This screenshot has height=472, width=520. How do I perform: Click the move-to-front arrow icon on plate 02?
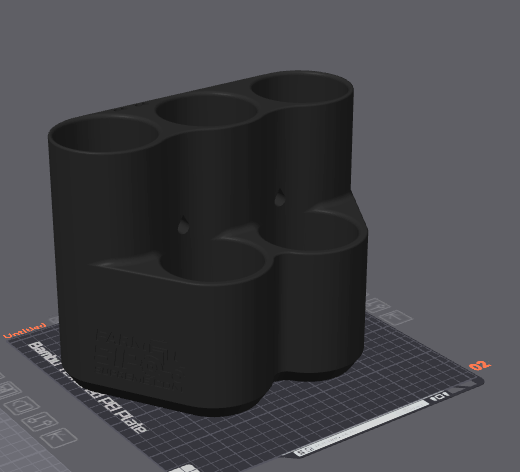click(x=396, y=317)
